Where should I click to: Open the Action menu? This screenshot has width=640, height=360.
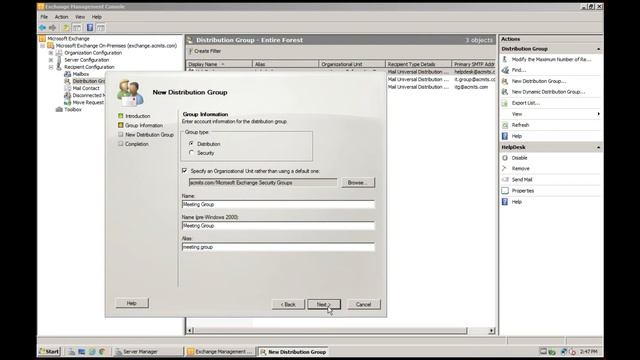[61, 17]
